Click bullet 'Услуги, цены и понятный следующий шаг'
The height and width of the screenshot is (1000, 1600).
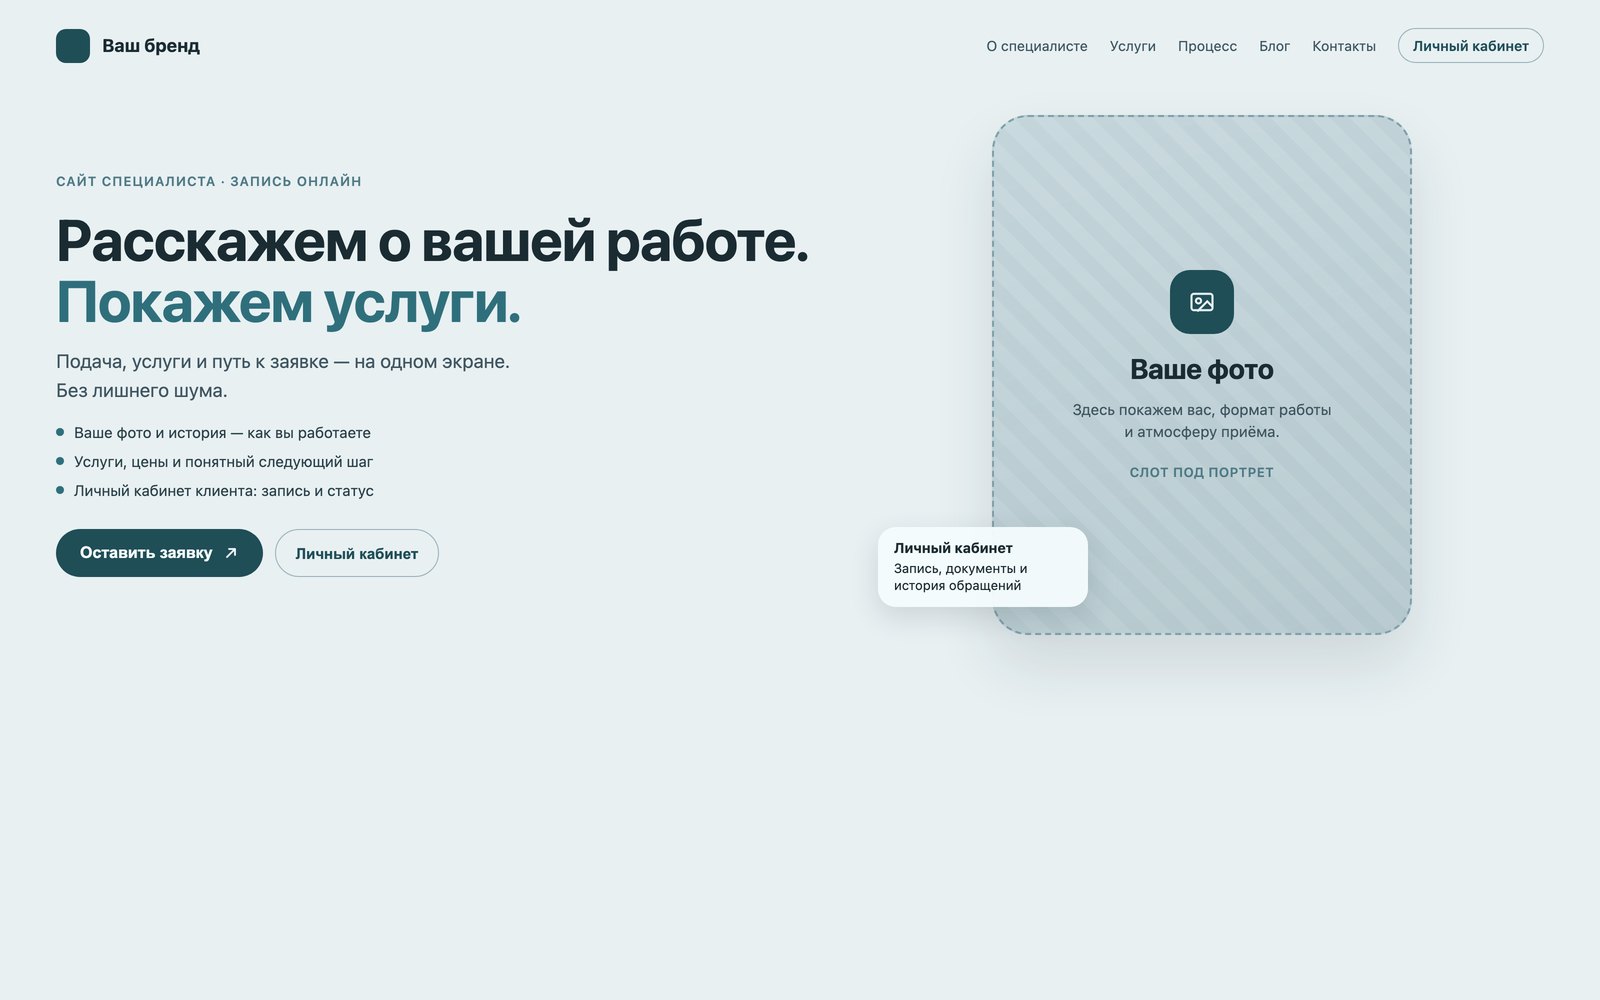tap(223, 462)
